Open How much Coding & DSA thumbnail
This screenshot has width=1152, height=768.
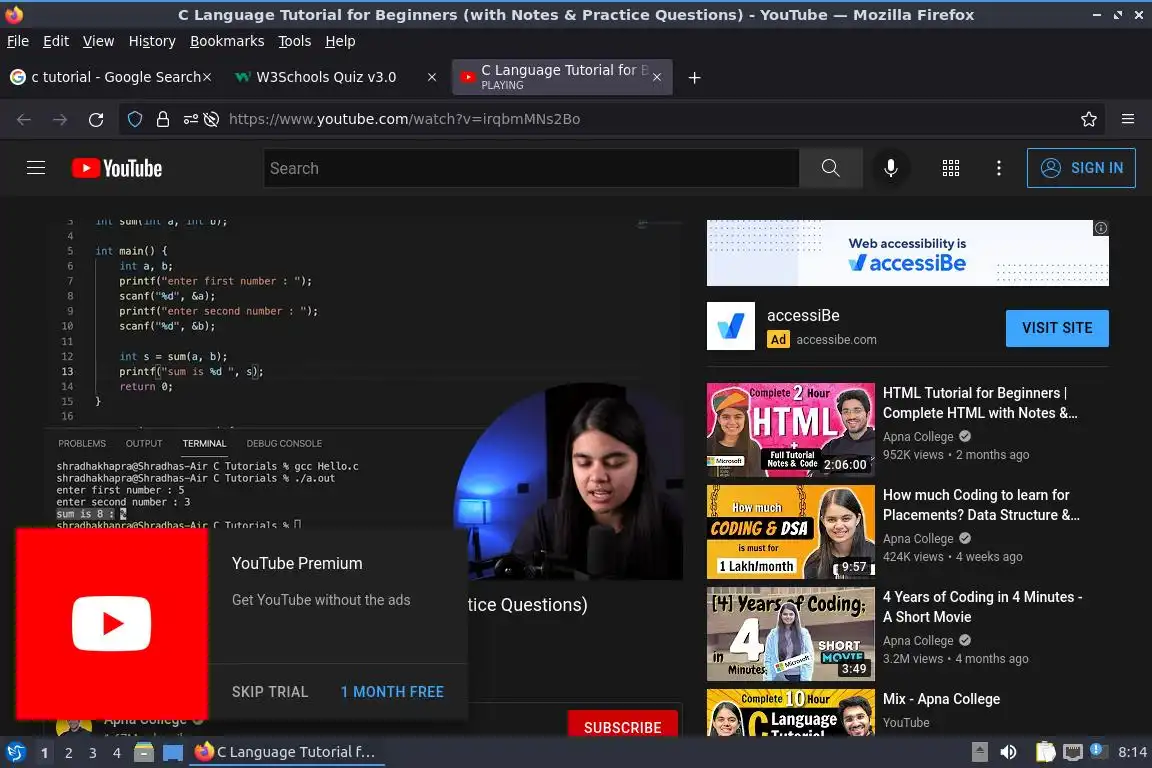tap(791, 531)
